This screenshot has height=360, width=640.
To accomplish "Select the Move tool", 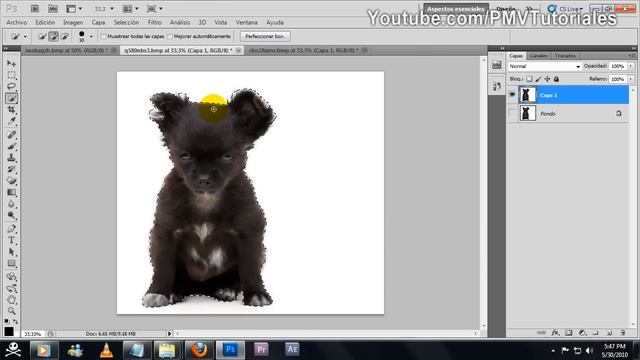I will point(11,64).
